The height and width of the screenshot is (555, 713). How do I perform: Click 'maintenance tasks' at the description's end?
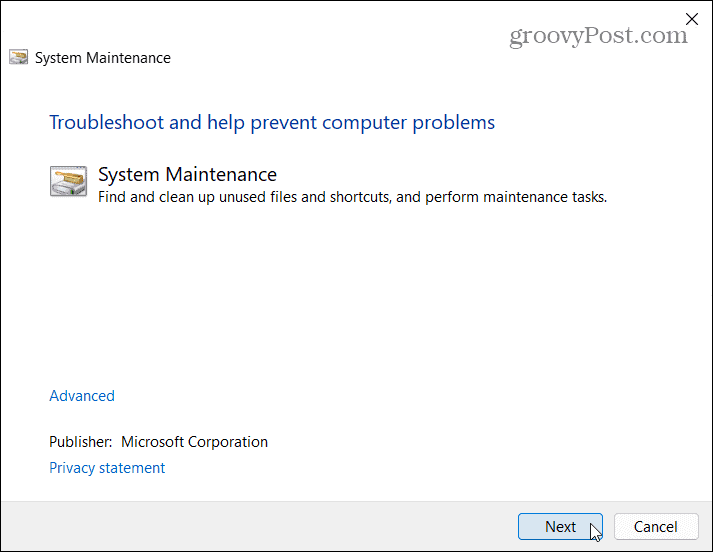point(545,197)
